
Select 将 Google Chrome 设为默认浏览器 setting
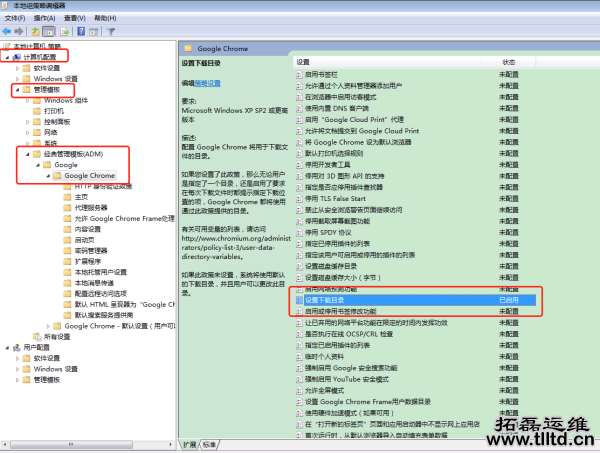[x=358, y=142]
